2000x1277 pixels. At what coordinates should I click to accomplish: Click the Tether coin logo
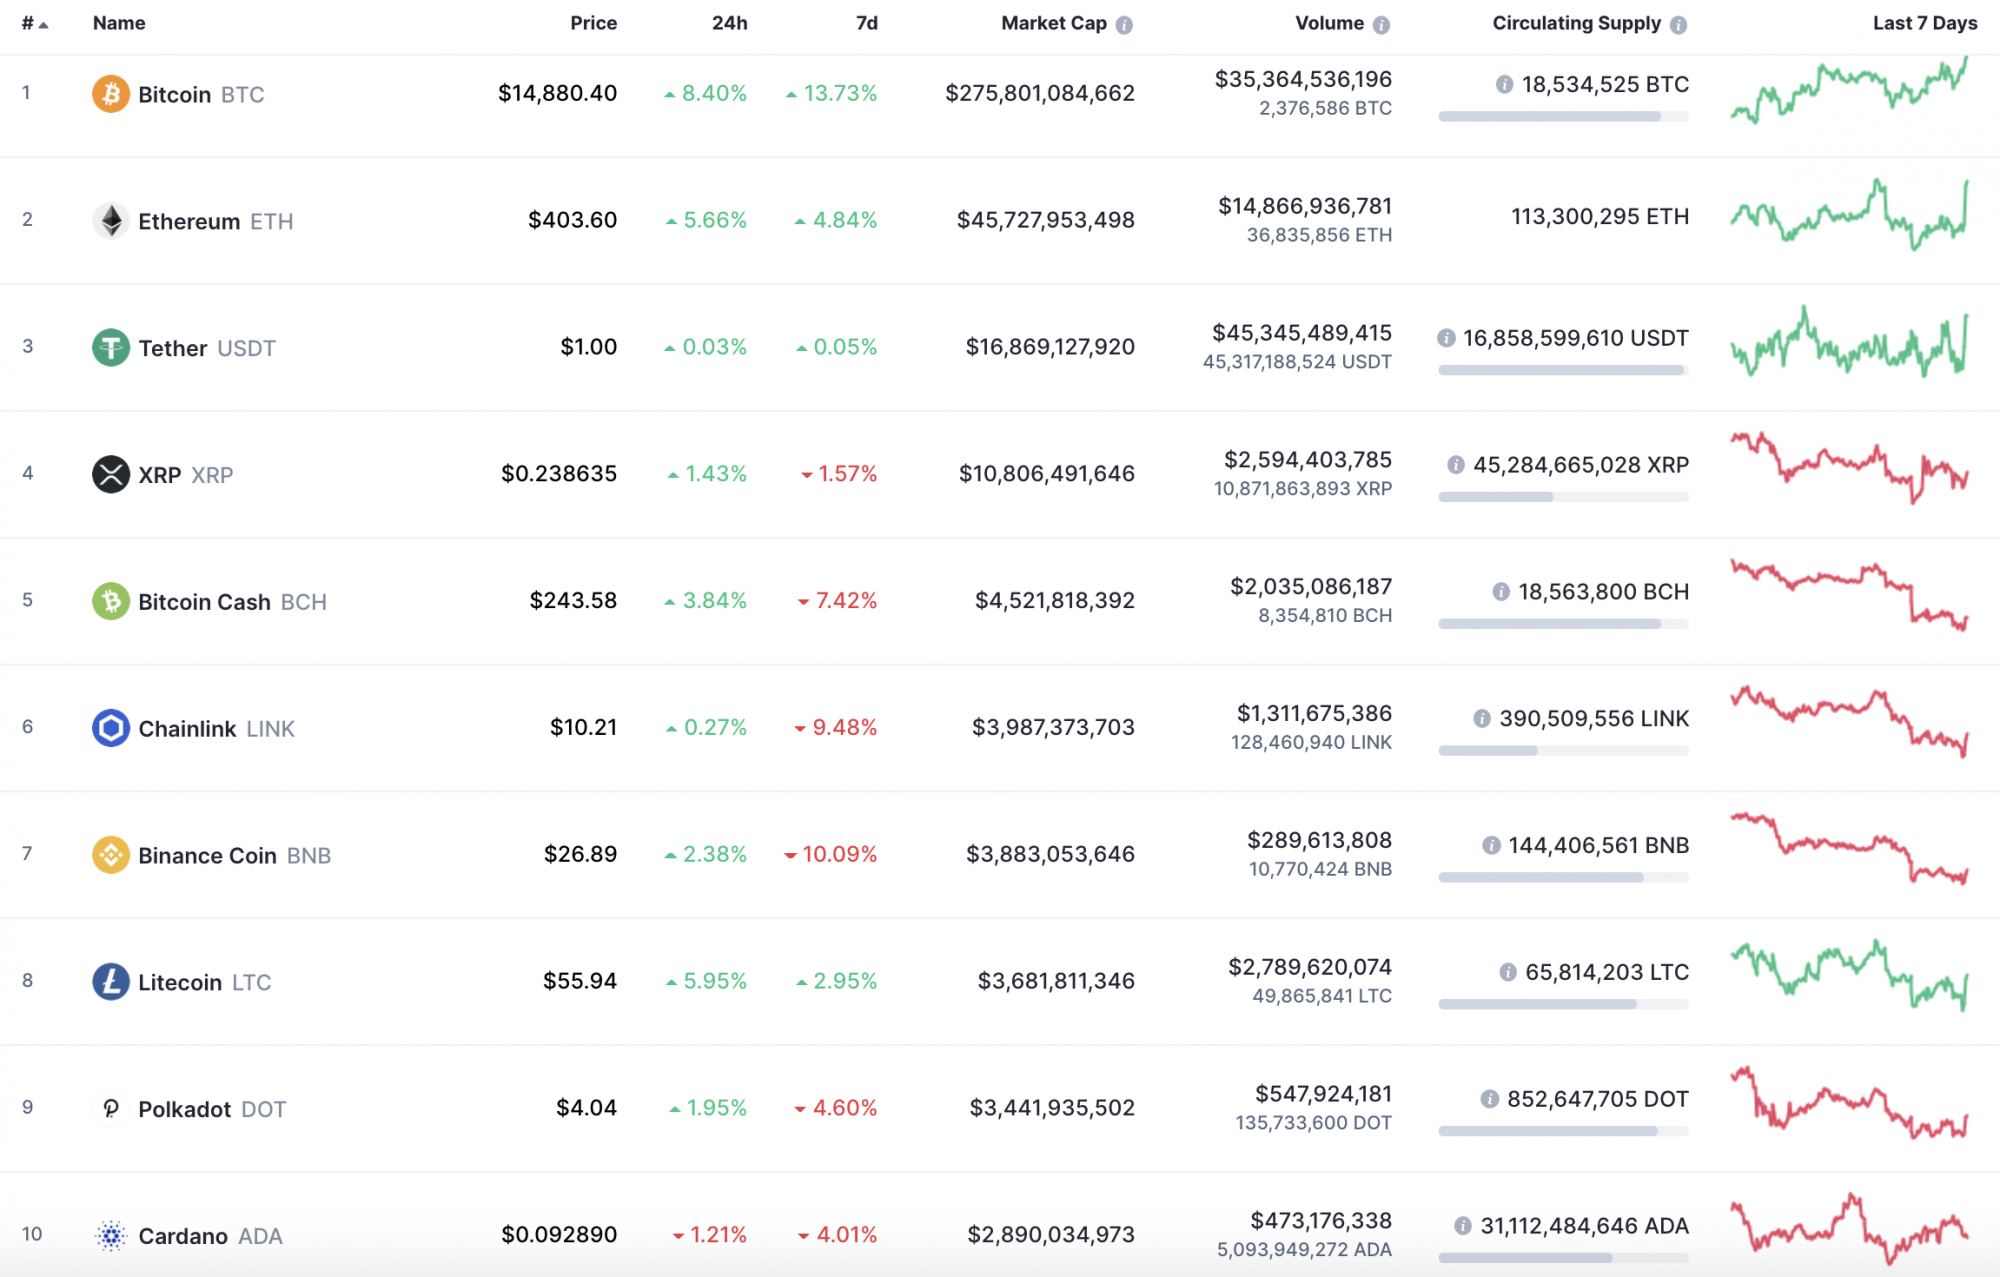tap(111, 348)
